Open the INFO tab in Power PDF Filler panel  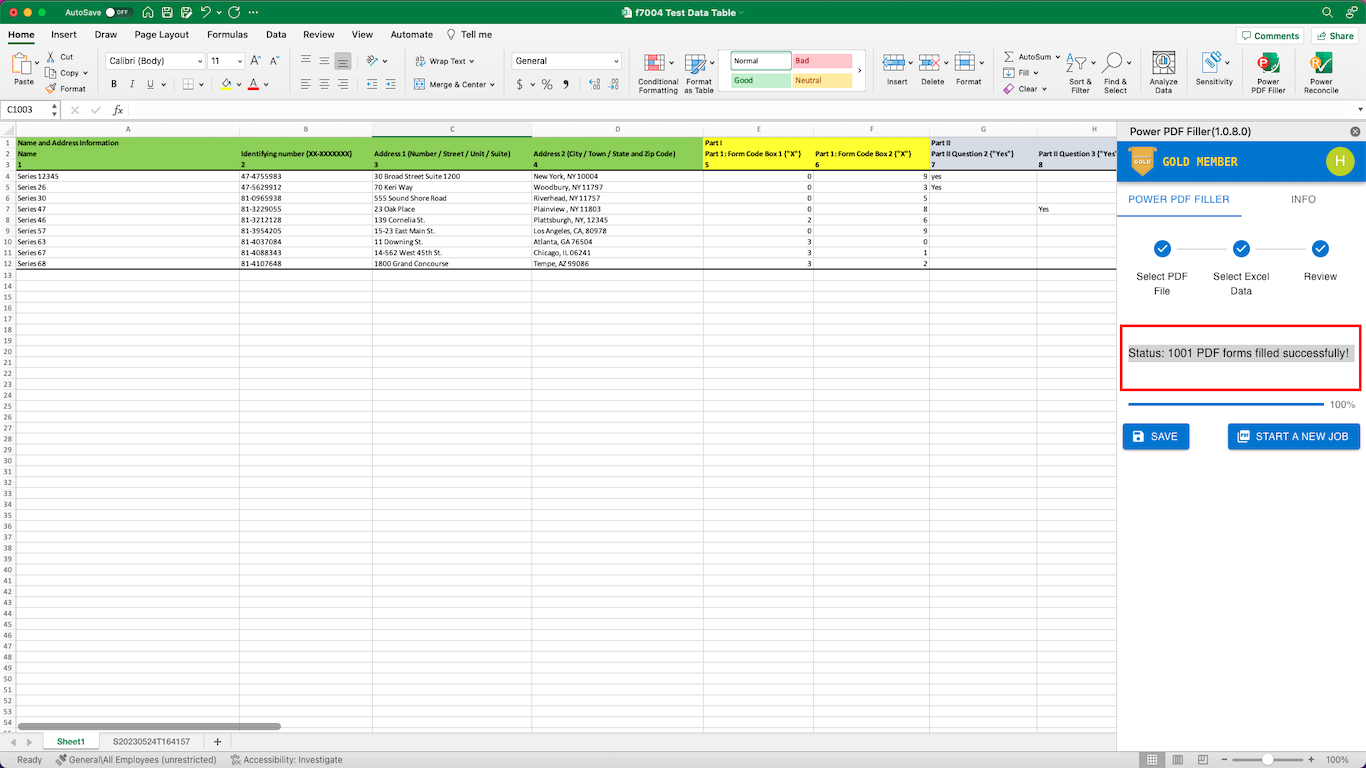[1303, 199]
